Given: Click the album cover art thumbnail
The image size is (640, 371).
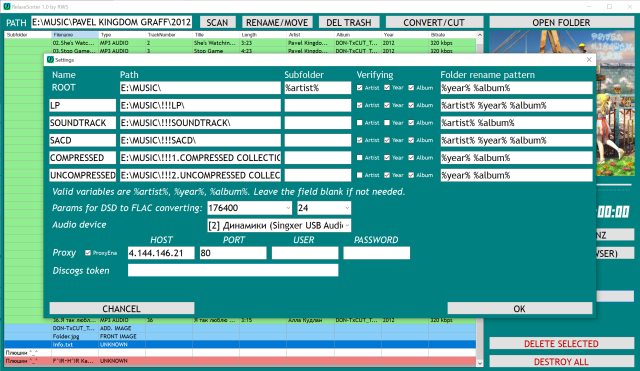Looking at the screenshot, I should coord(562,102).
